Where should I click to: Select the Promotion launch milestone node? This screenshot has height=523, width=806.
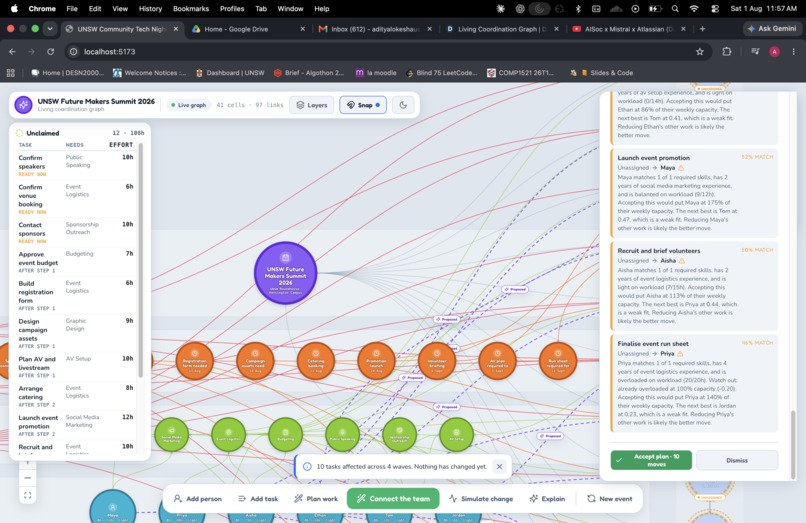tap(376, 361)
